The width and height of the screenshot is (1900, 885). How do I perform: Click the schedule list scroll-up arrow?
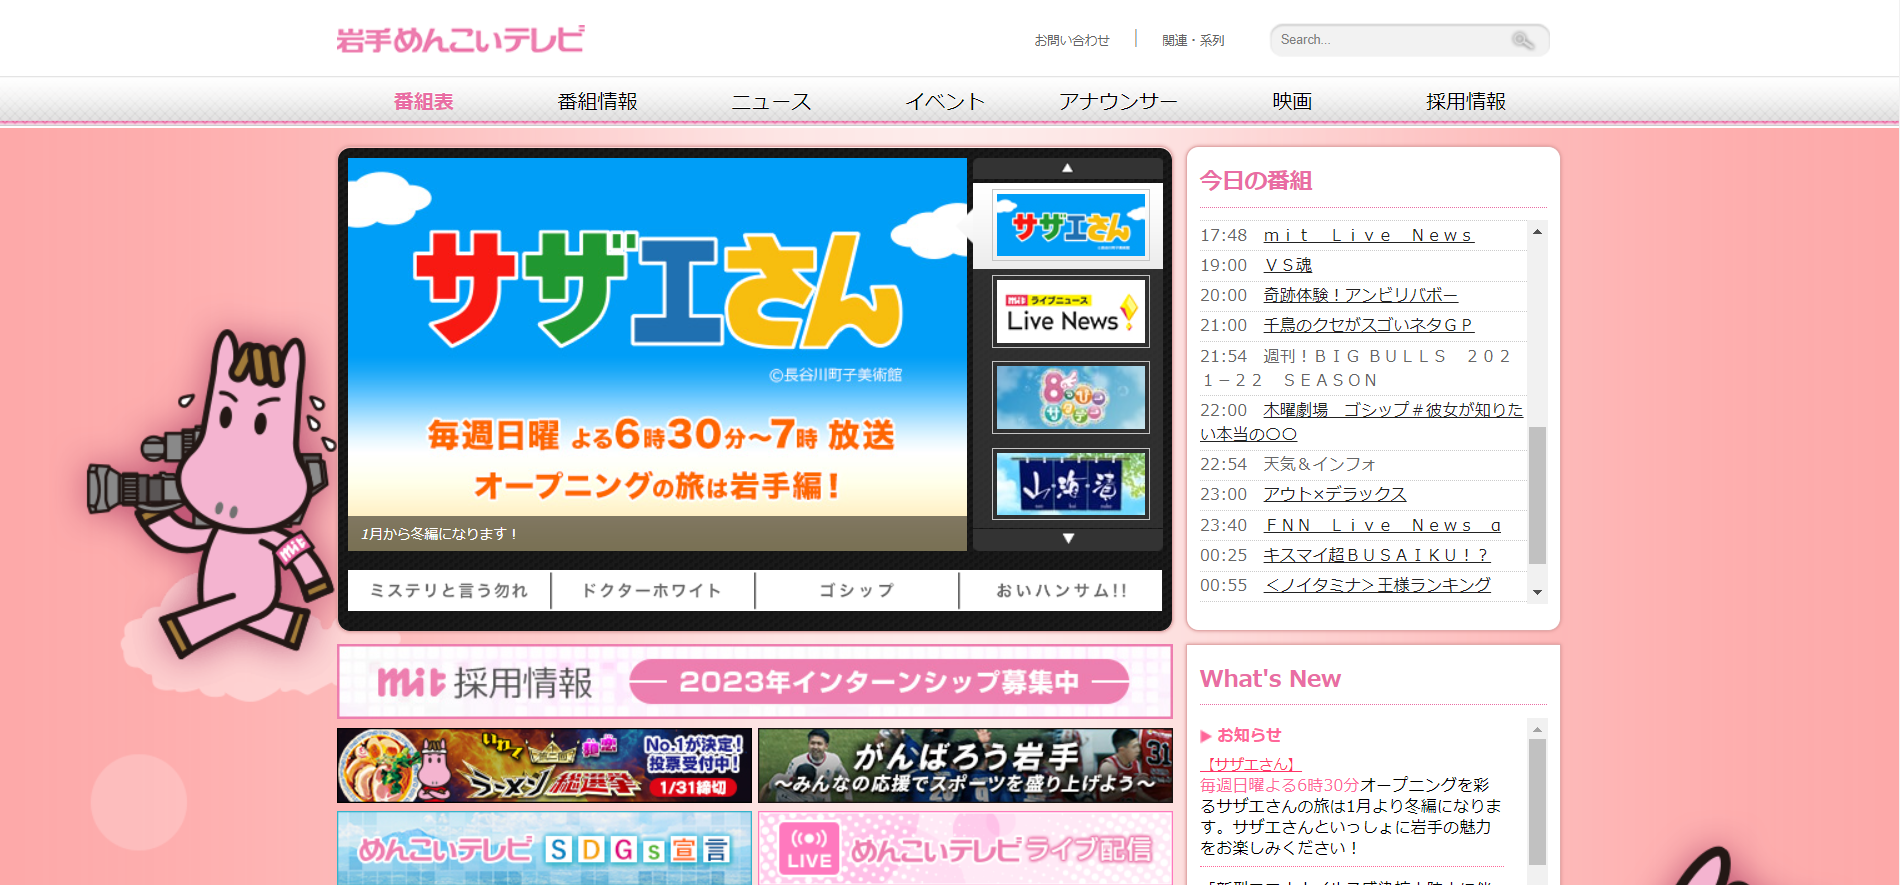click(x=1537, y=232)
